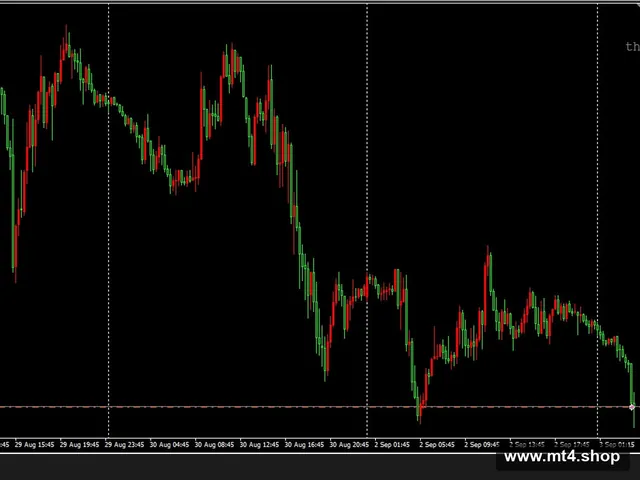Click the current price marker on the horizontal line
Viewport: 640px width, 480px height.
click(632, 407)
